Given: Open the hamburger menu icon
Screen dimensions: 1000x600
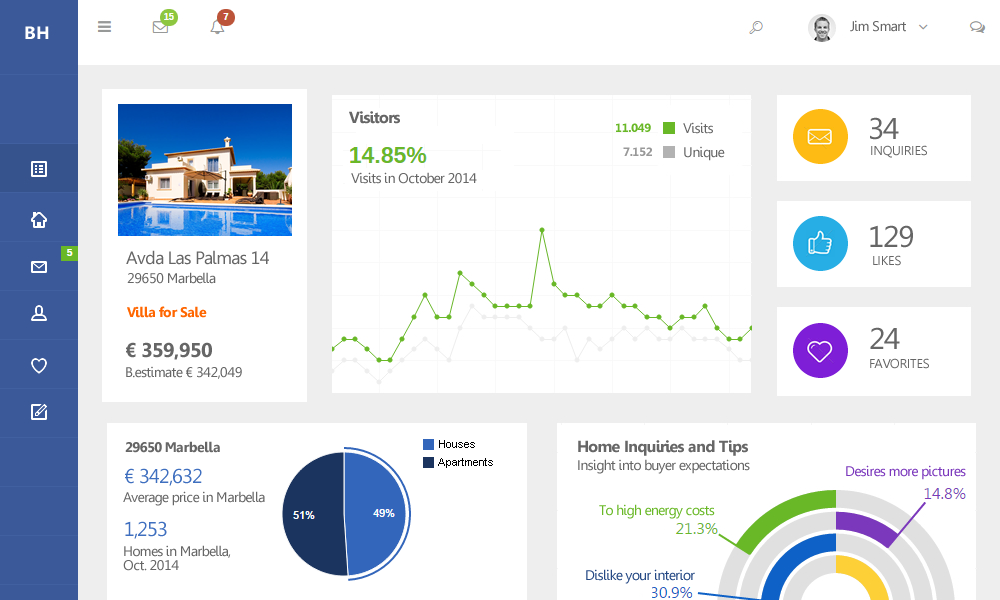Looking at the screenshot, I should click(105, 27).
